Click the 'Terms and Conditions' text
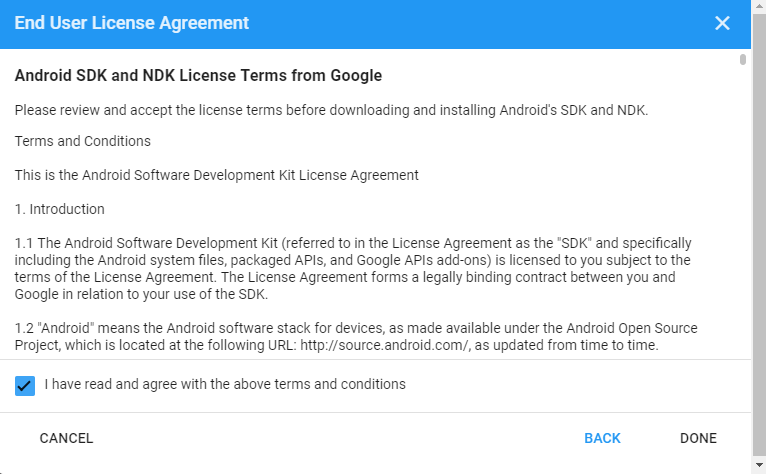 point(83,141)
